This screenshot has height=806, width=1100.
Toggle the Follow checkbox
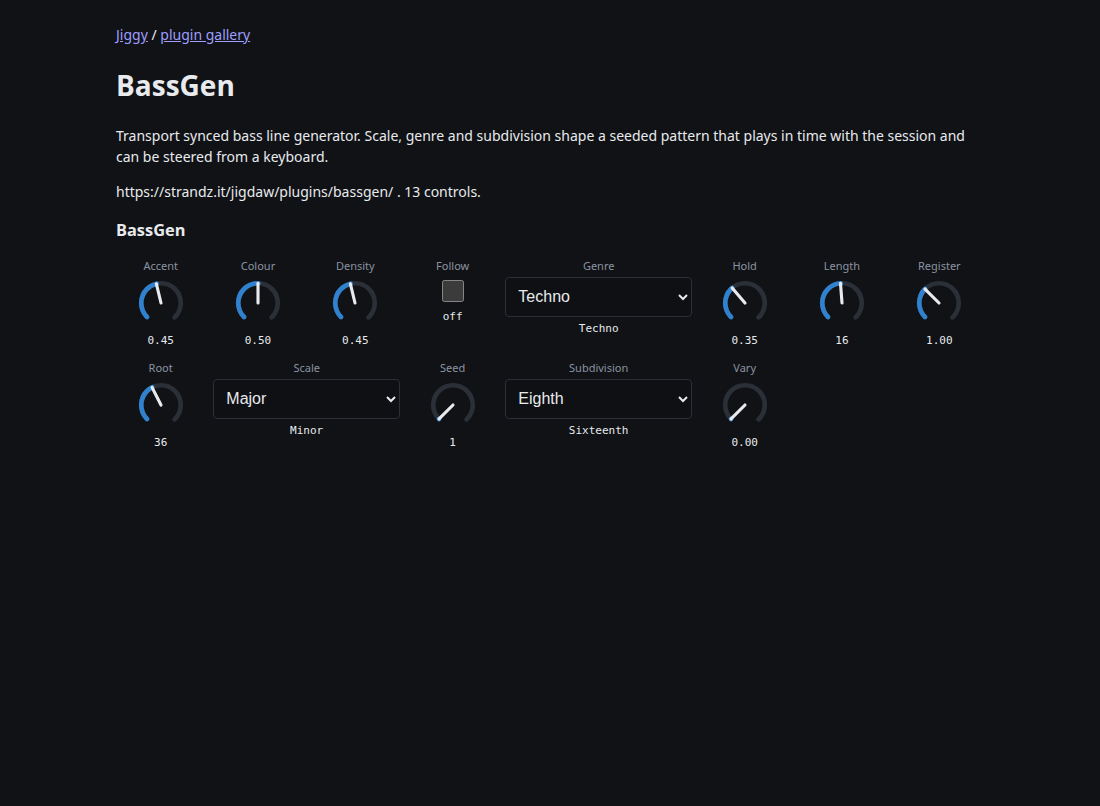click(x=452, y=291)
